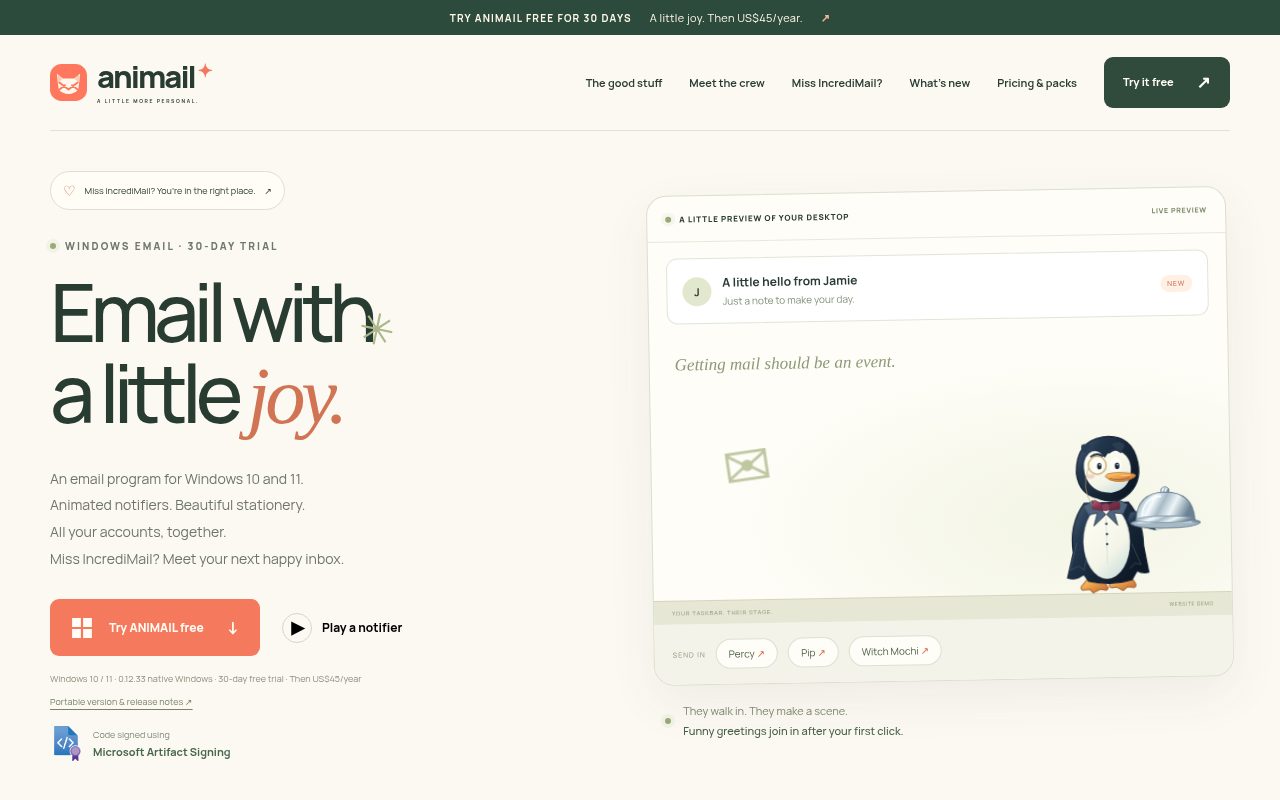Open The good stuff nav item

pyautogui.click(x=624, y=83)
